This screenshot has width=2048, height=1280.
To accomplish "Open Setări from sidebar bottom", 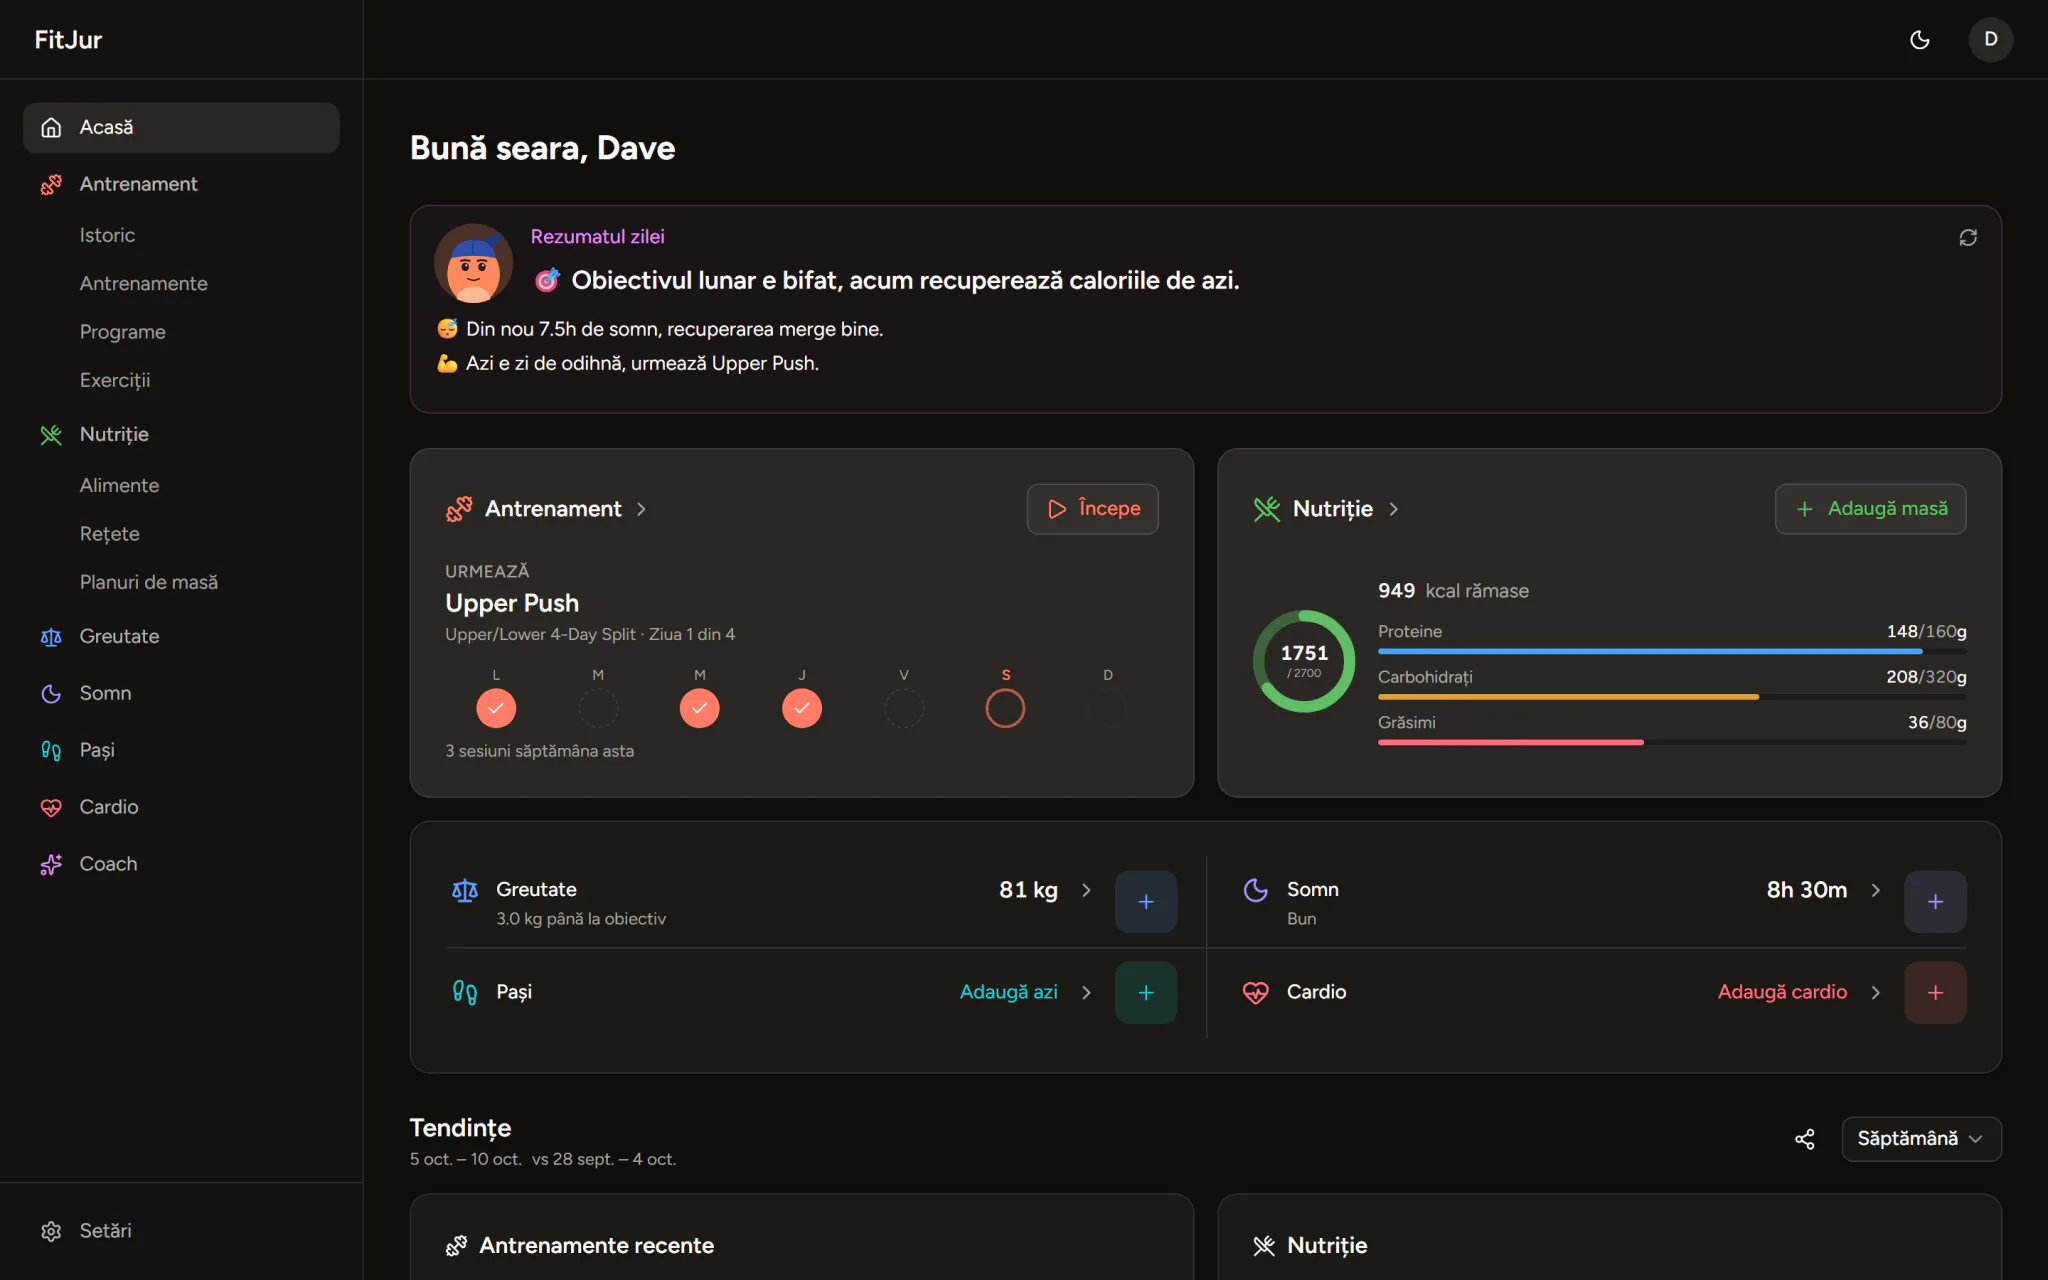I will pyautogui.click(x=181, y=1231).
